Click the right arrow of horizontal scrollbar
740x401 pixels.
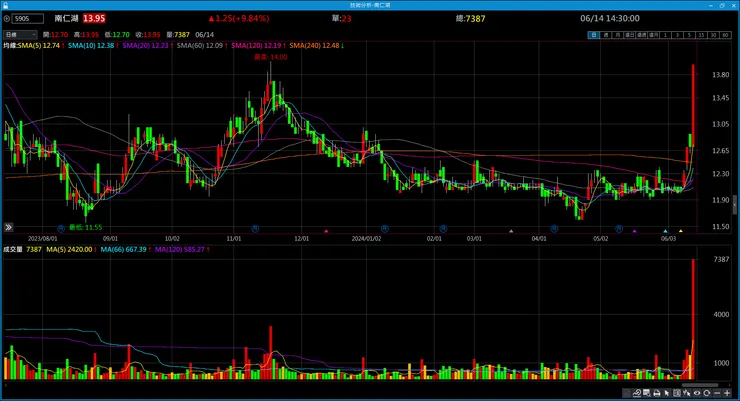point(730,385)
